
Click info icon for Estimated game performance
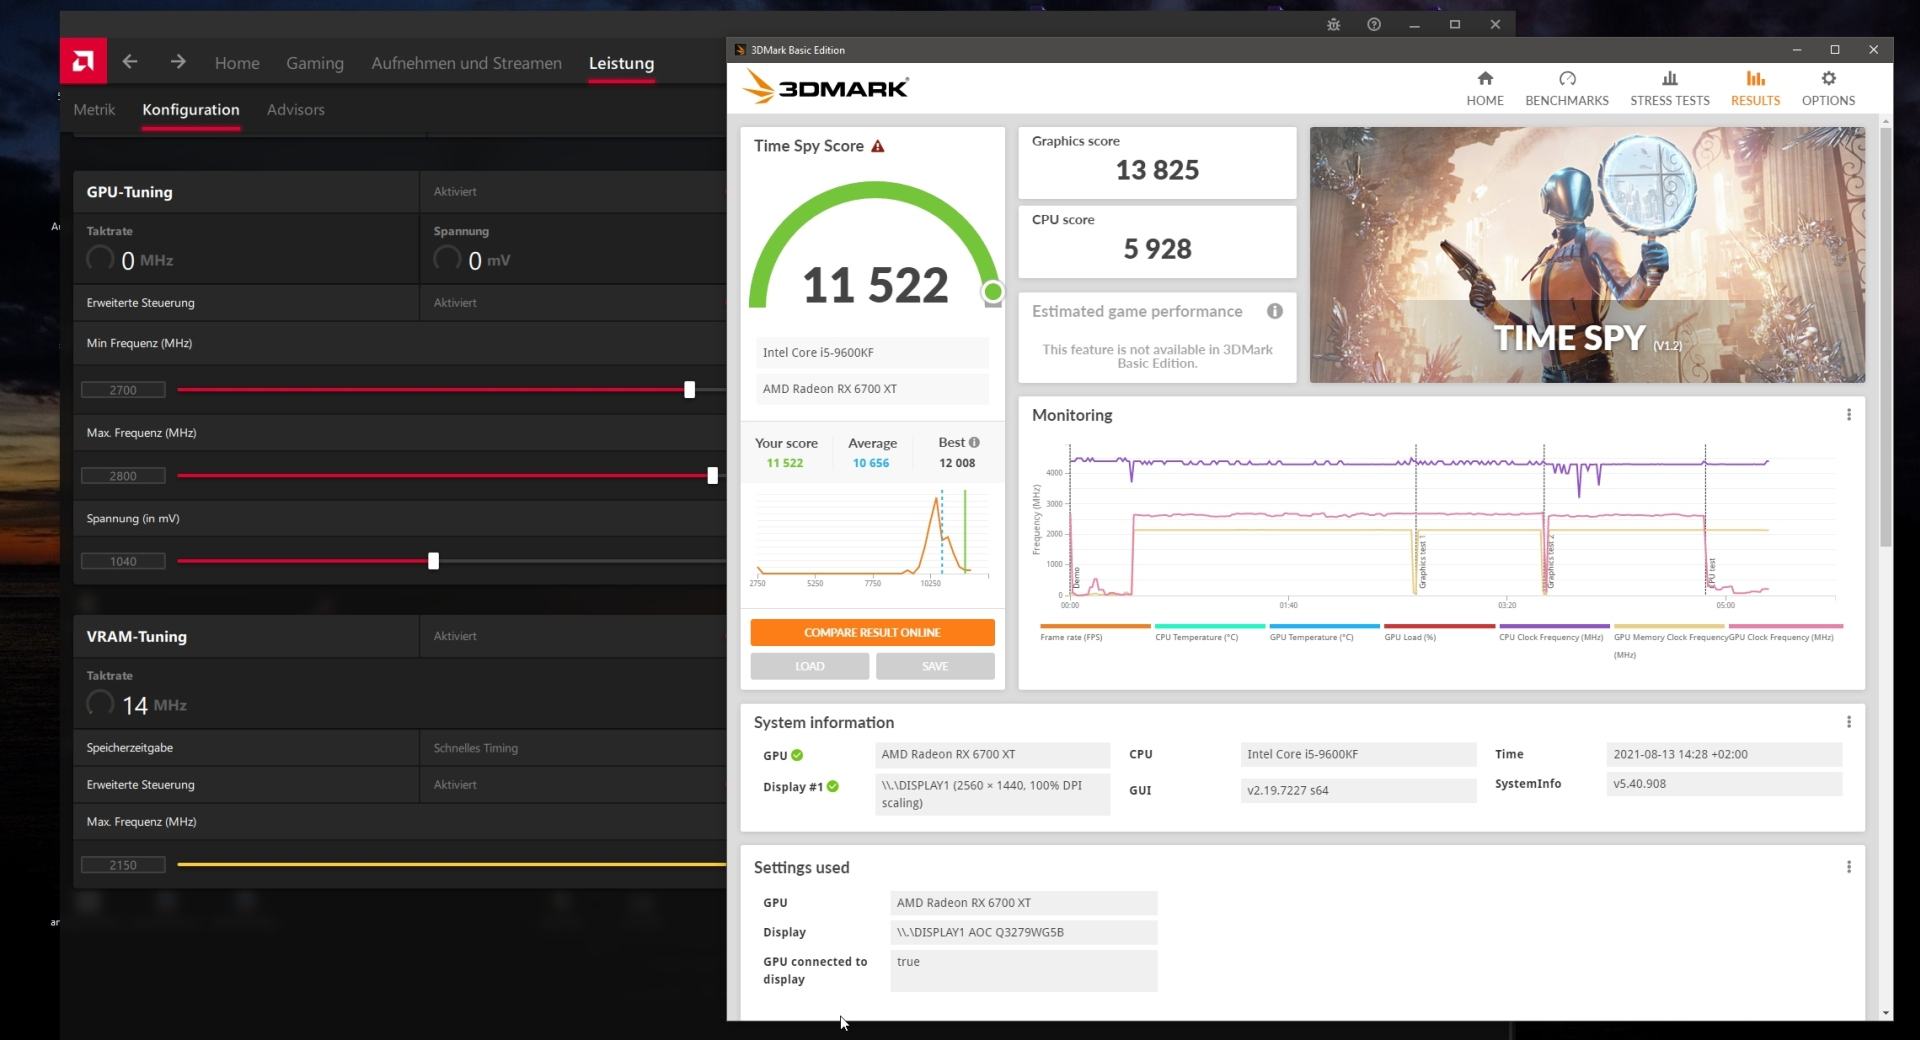[x=1275, y=311]
